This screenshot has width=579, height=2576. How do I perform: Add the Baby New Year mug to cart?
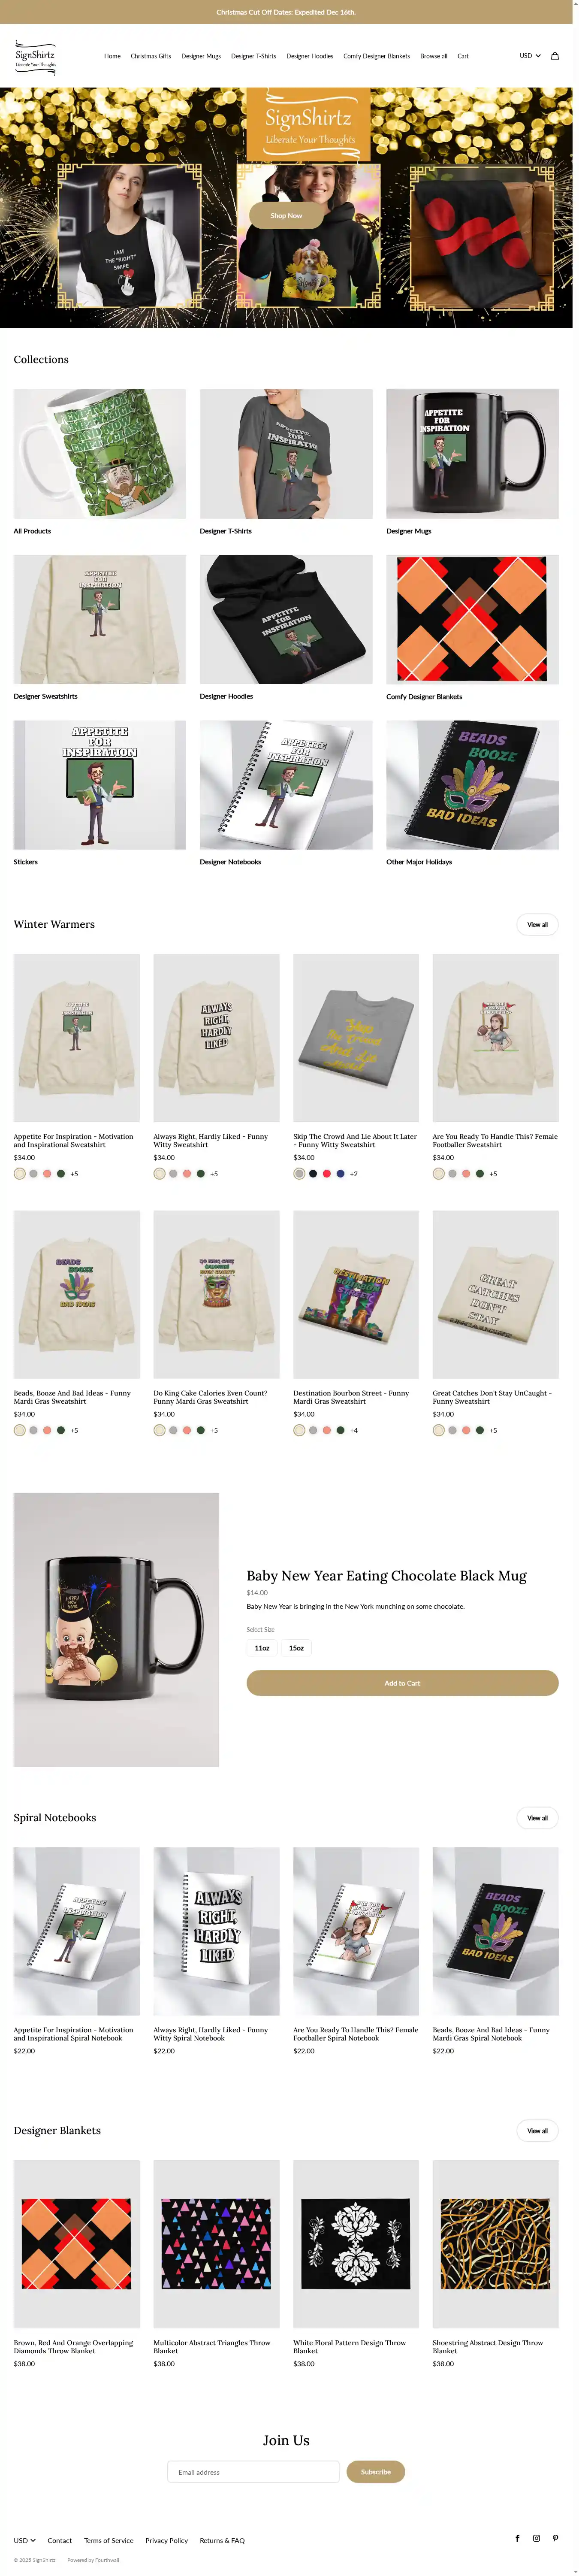tap(402, 1683)
